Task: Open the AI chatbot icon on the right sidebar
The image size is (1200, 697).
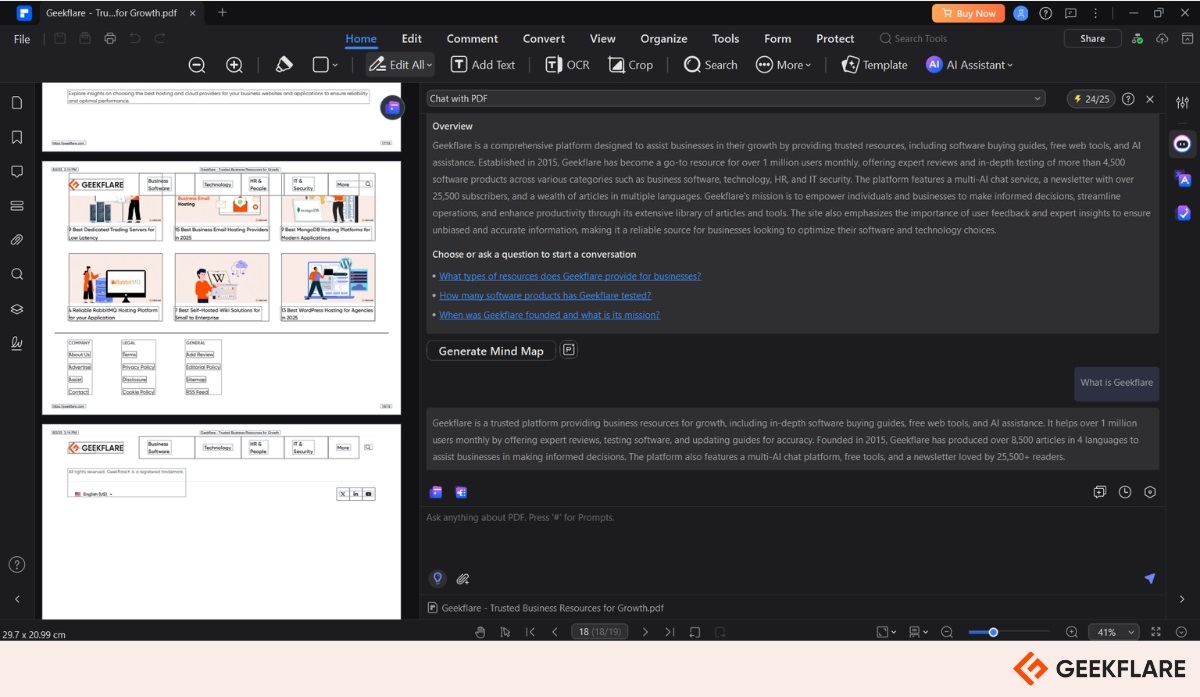Action: pyautogui.click(x=1183, y=144)
